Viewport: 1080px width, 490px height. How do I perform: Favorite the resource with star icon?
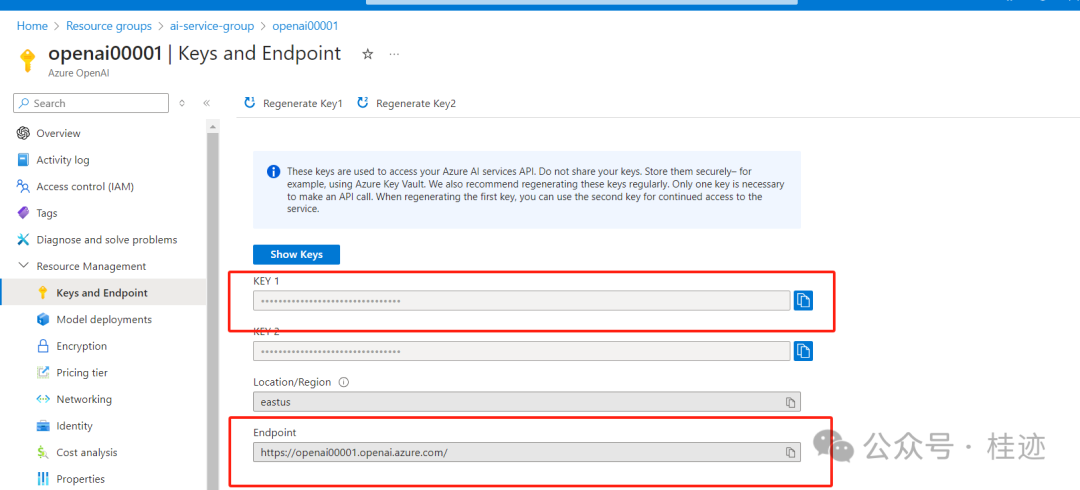click(x=368, y=54)
